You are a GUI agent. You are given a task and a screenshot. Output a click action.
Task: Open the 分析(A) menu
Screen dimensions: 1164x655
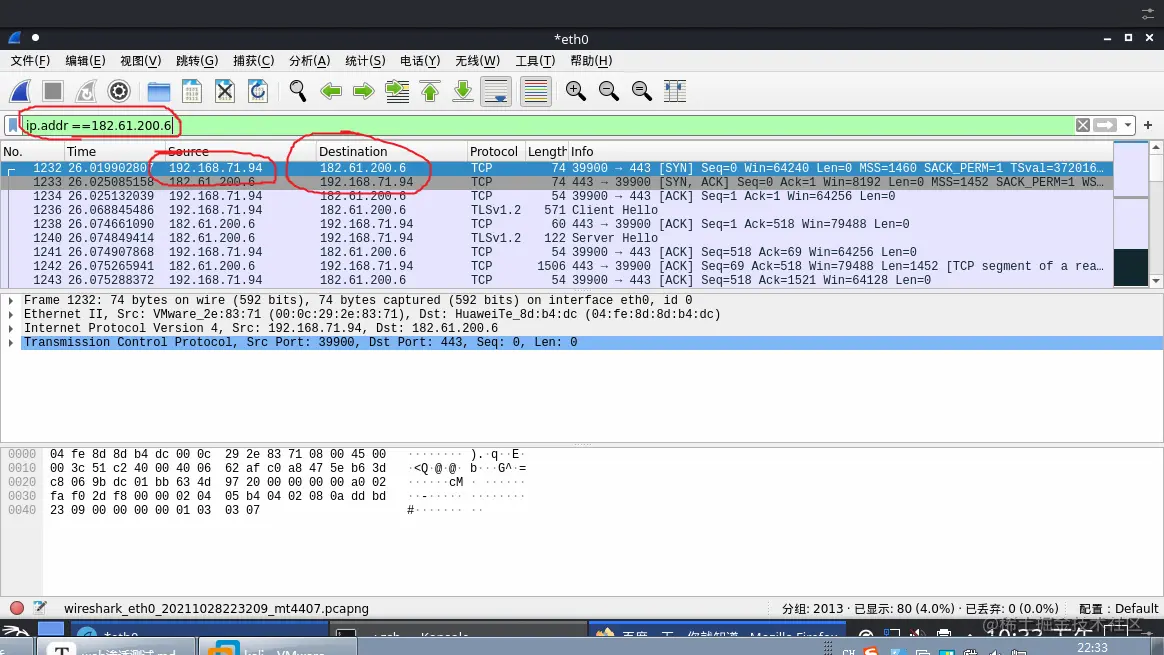tap(310, 61)
